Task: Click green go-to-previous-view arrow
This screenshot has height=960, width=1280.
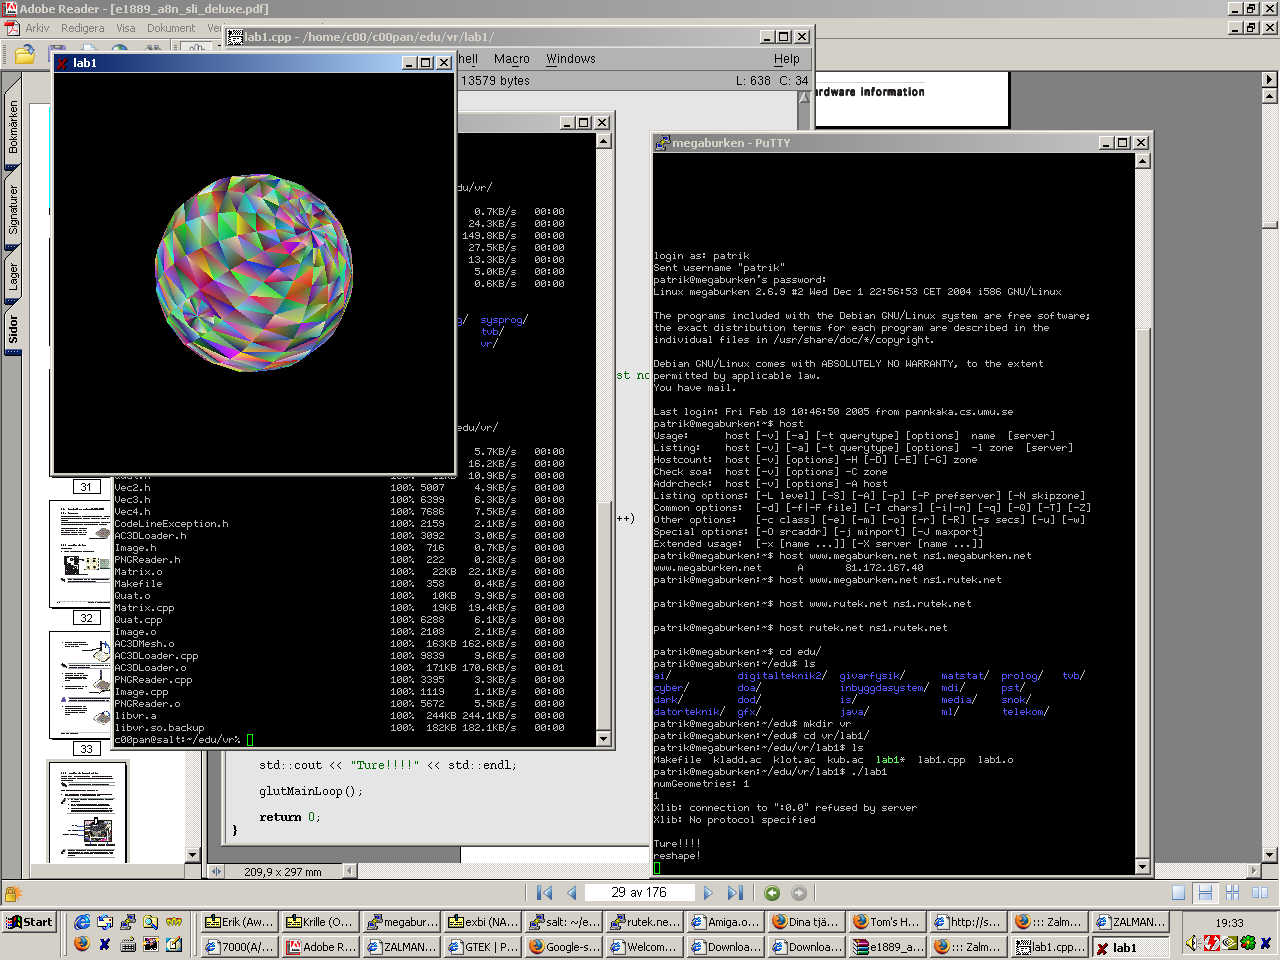Action: [772, 893]
